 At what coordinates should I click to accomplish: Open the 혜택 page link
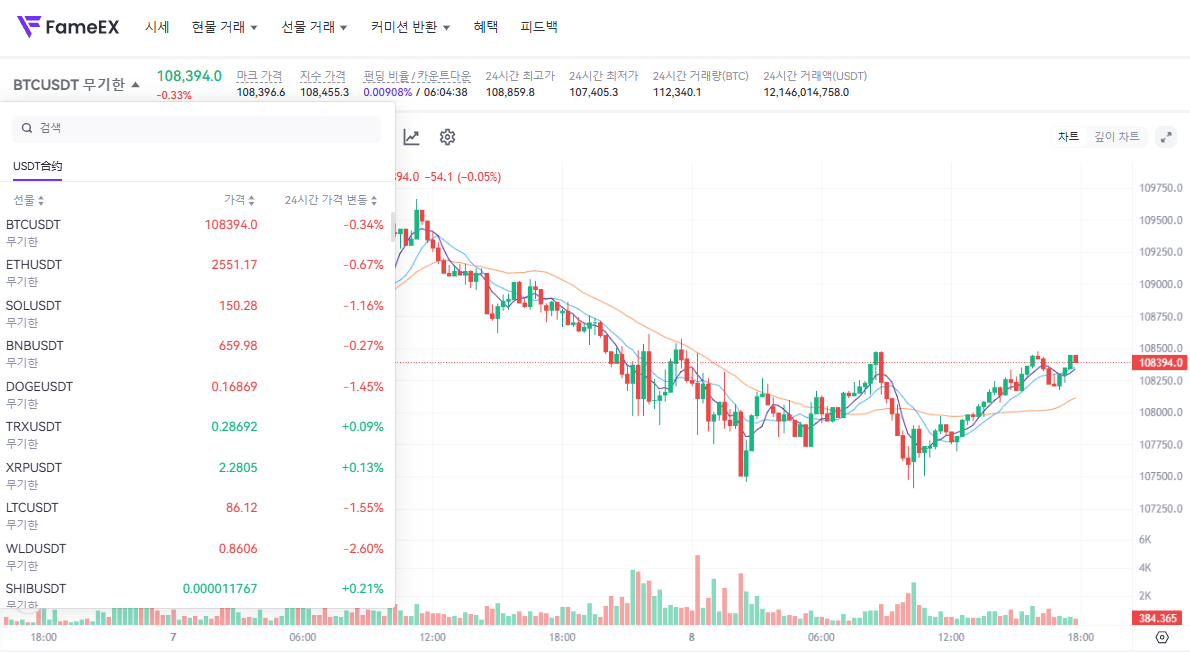tap(486, 27)
